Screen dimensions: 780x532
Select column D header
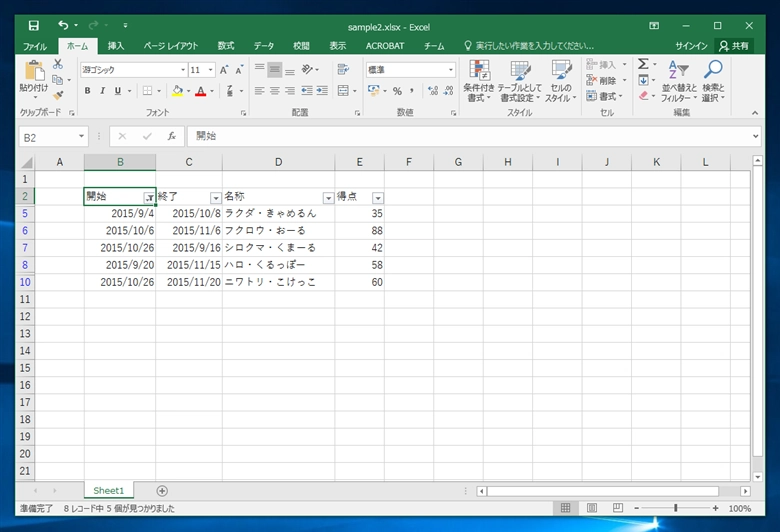(279, 162)
